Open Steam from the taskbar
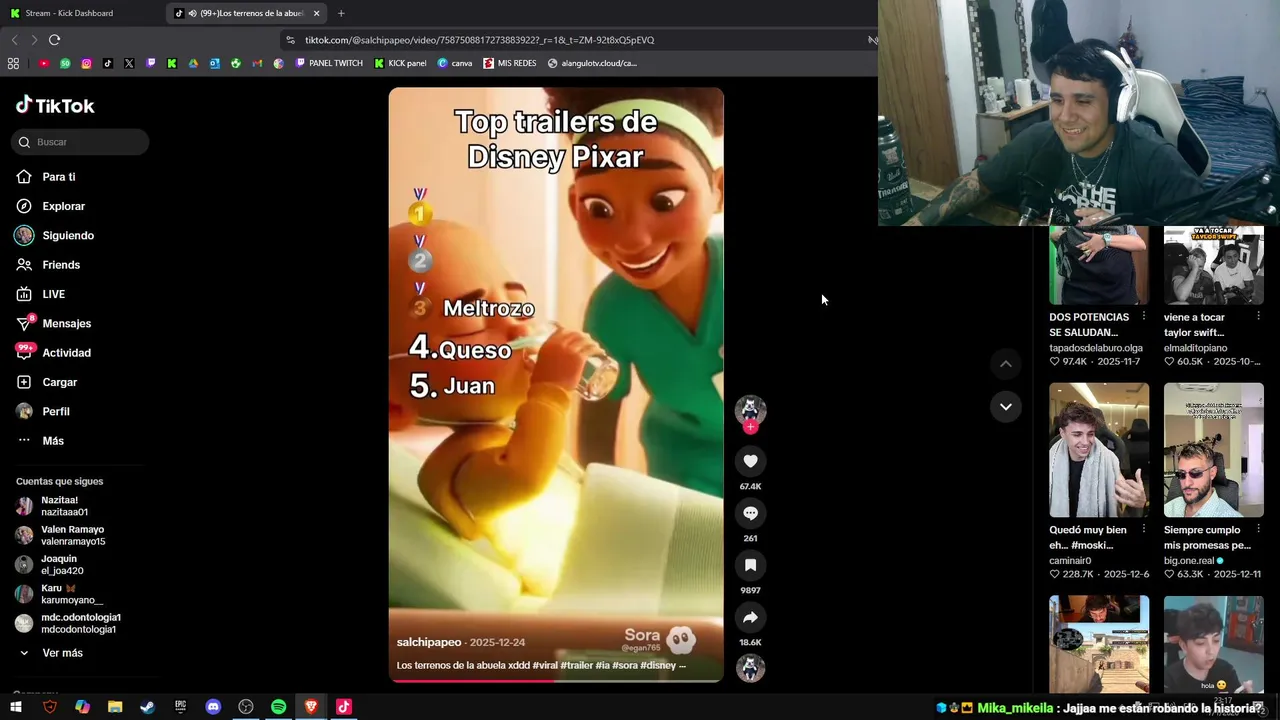This screenshot has height=720, width=1280. (147, 707)
